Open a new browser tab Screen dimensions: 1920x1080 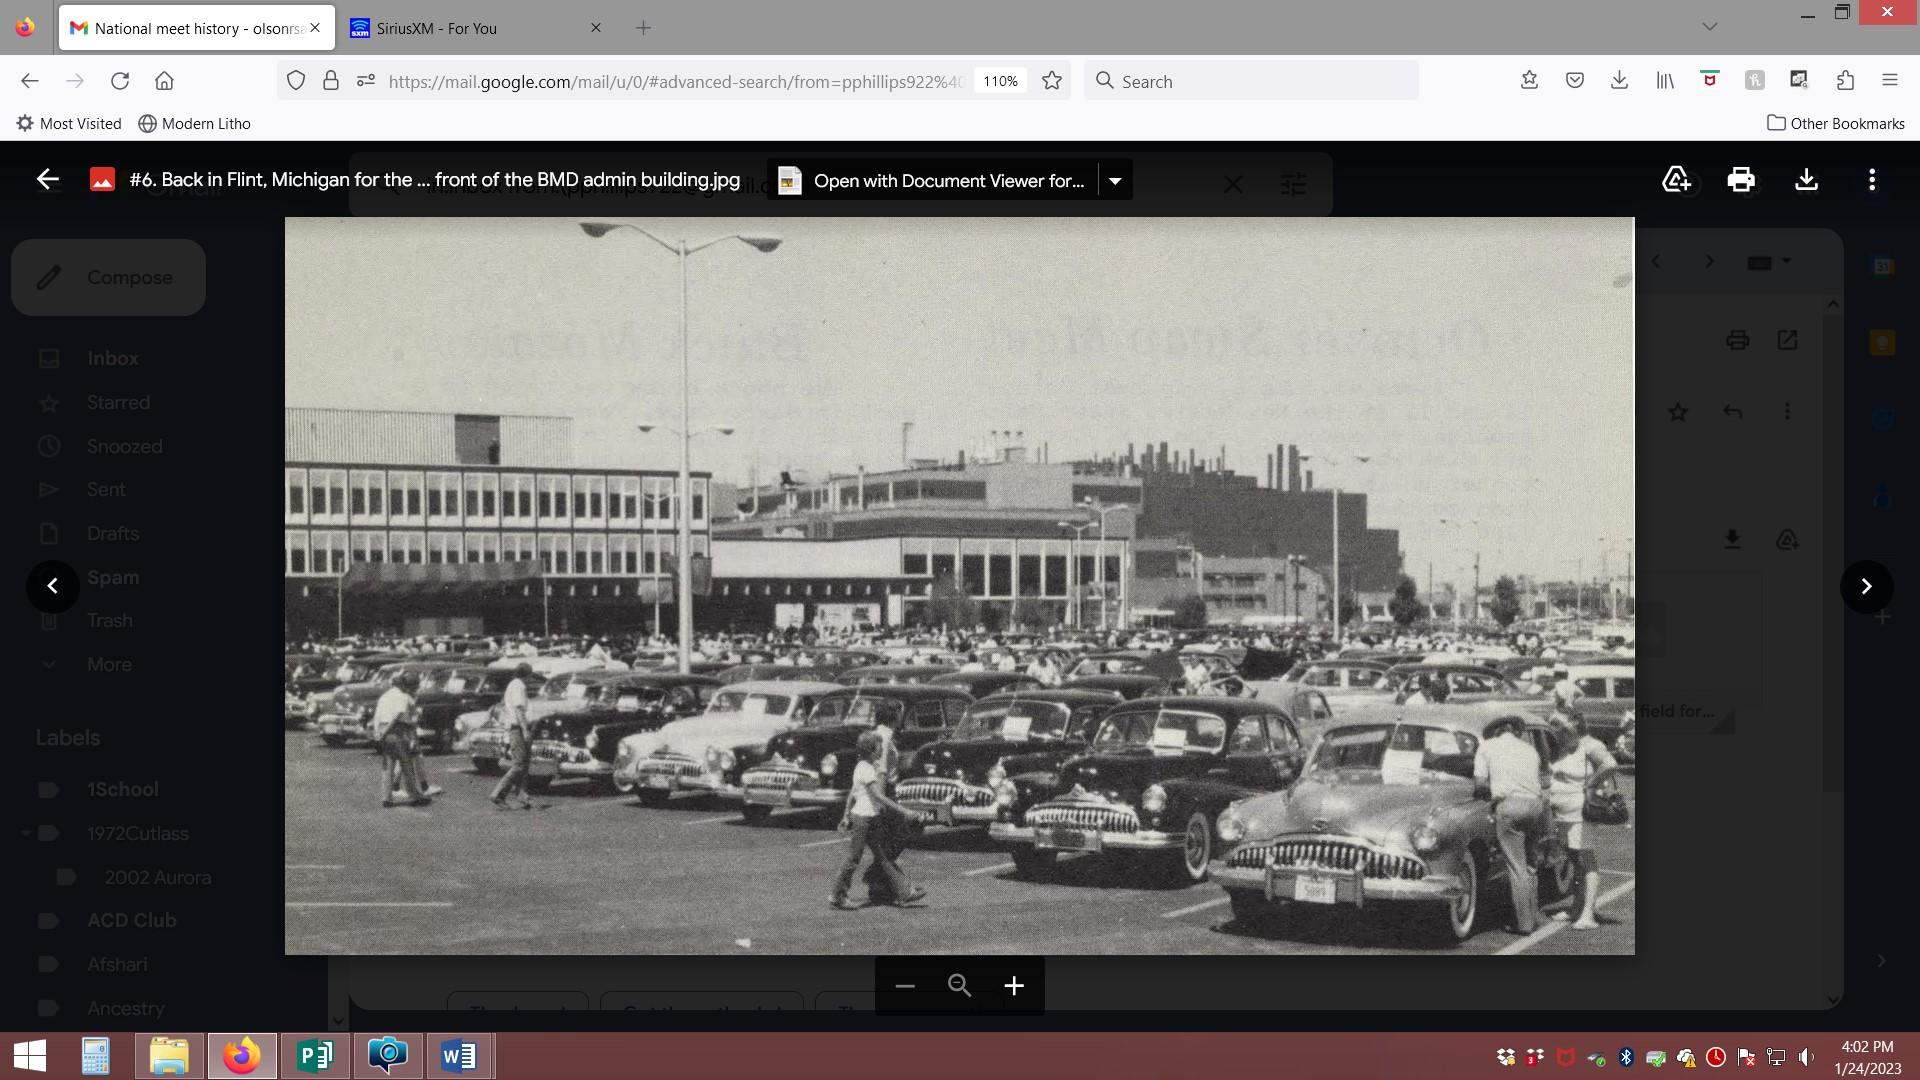(643, 28)
